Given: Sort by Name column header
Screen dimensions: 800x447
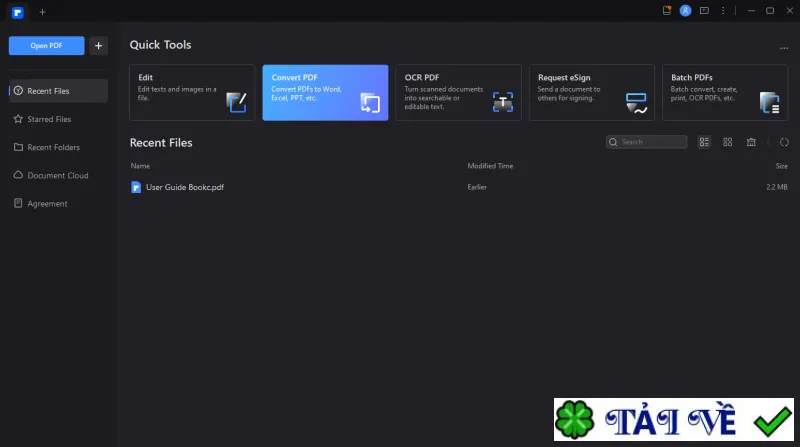Looking at the screenshot, I should tap(140, 166).
